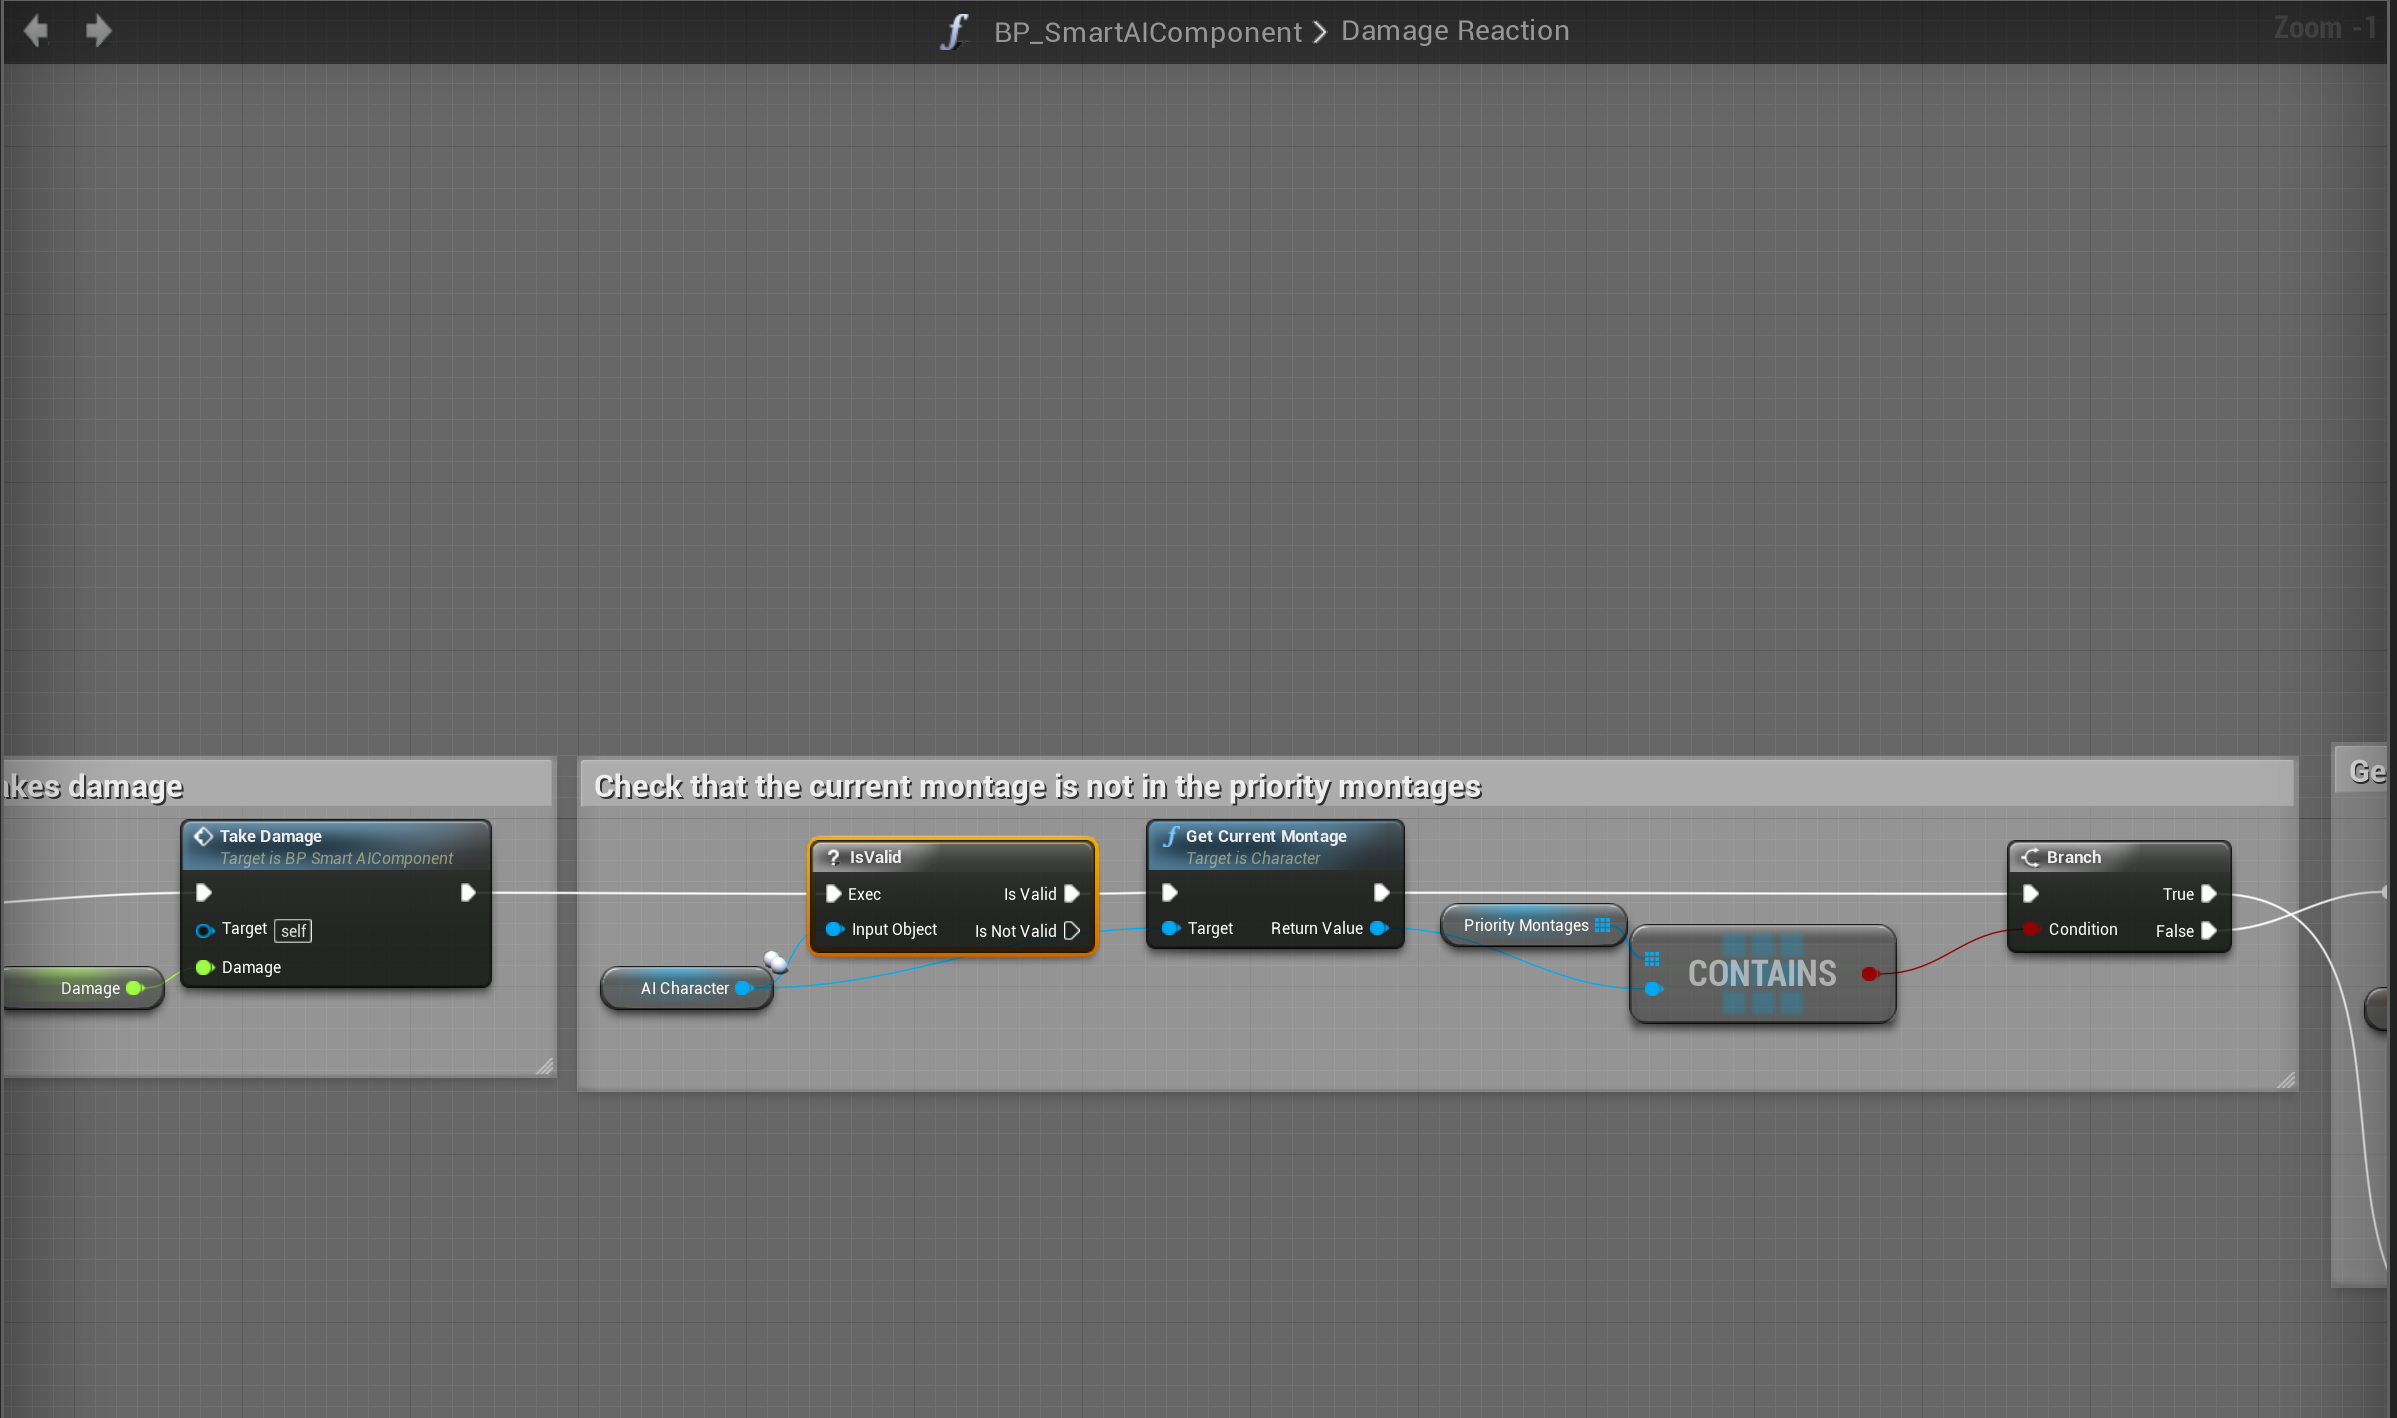Click the forward navigation arrow
Viewport: 2397px width, 1418px height.
(98, 31)
